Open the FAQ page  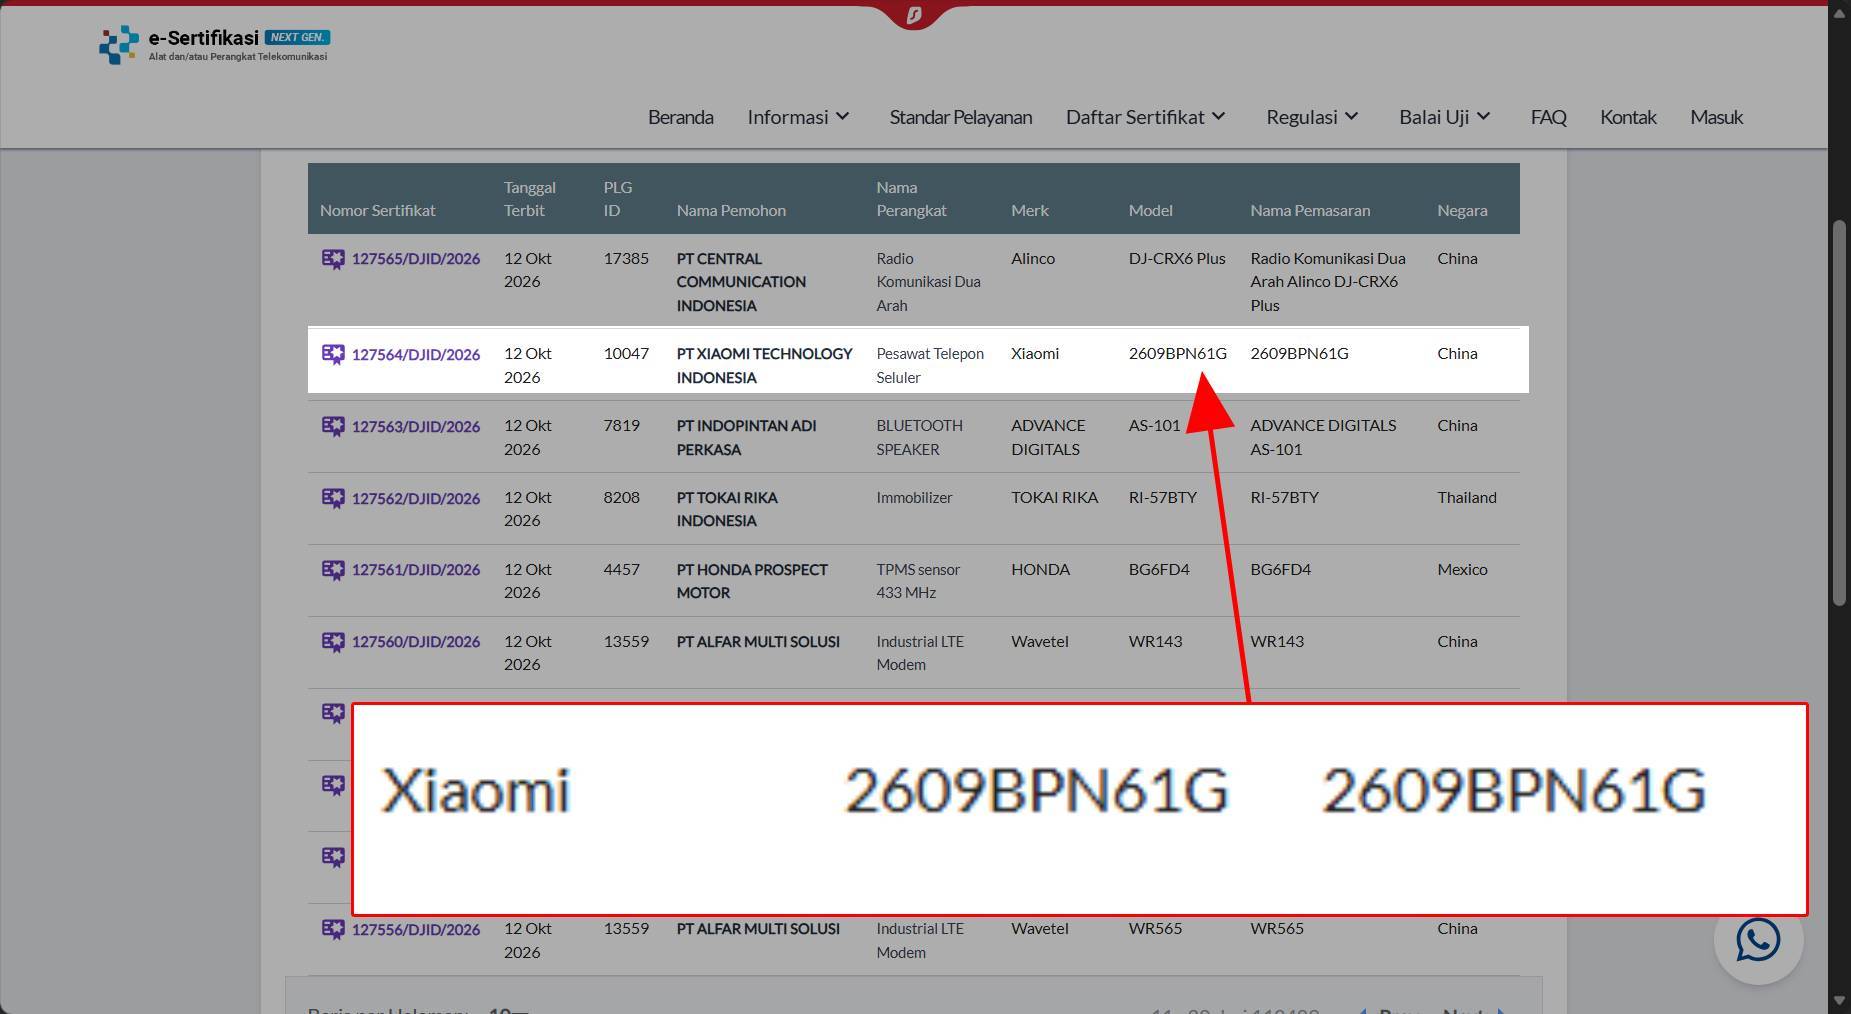(x=1548, y=117)
